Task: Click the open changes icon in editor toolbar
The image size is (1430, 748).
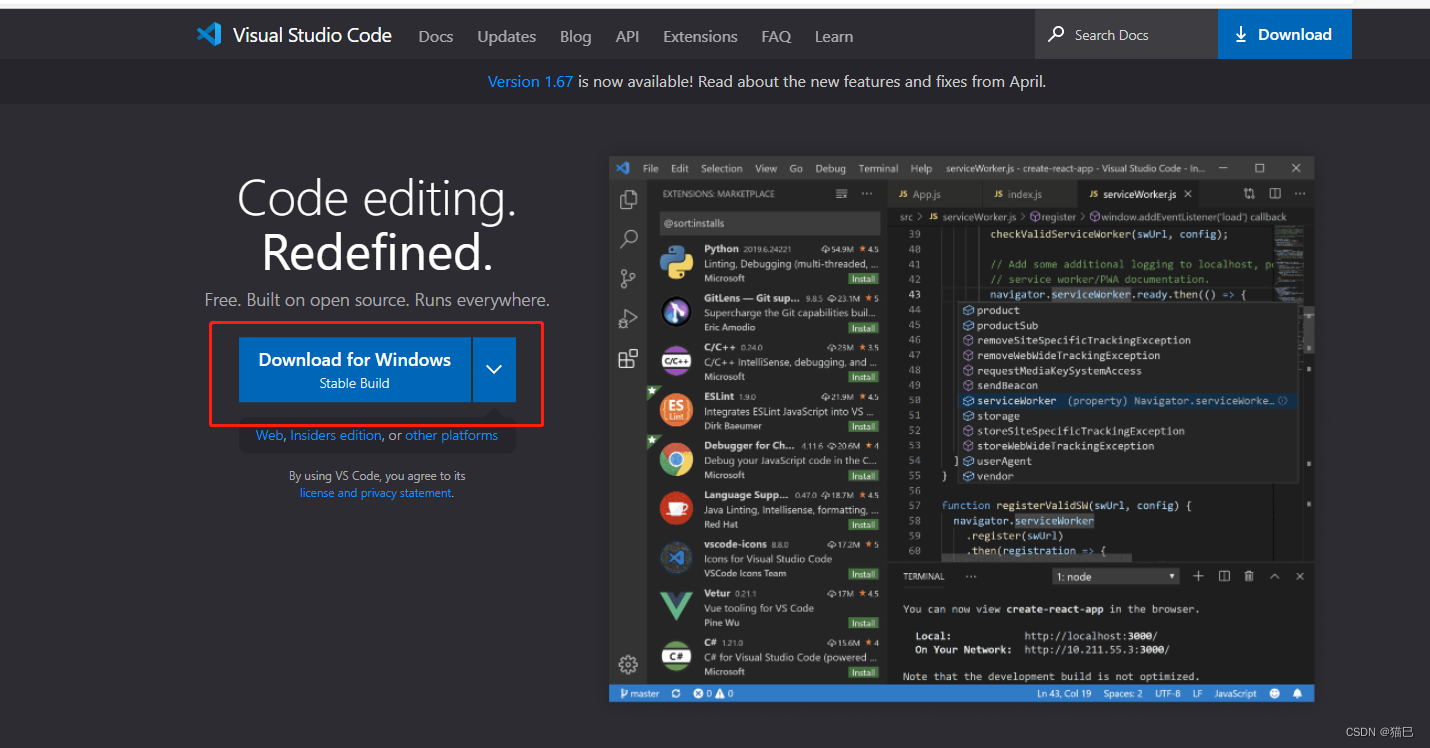Action: [1249, 194]
